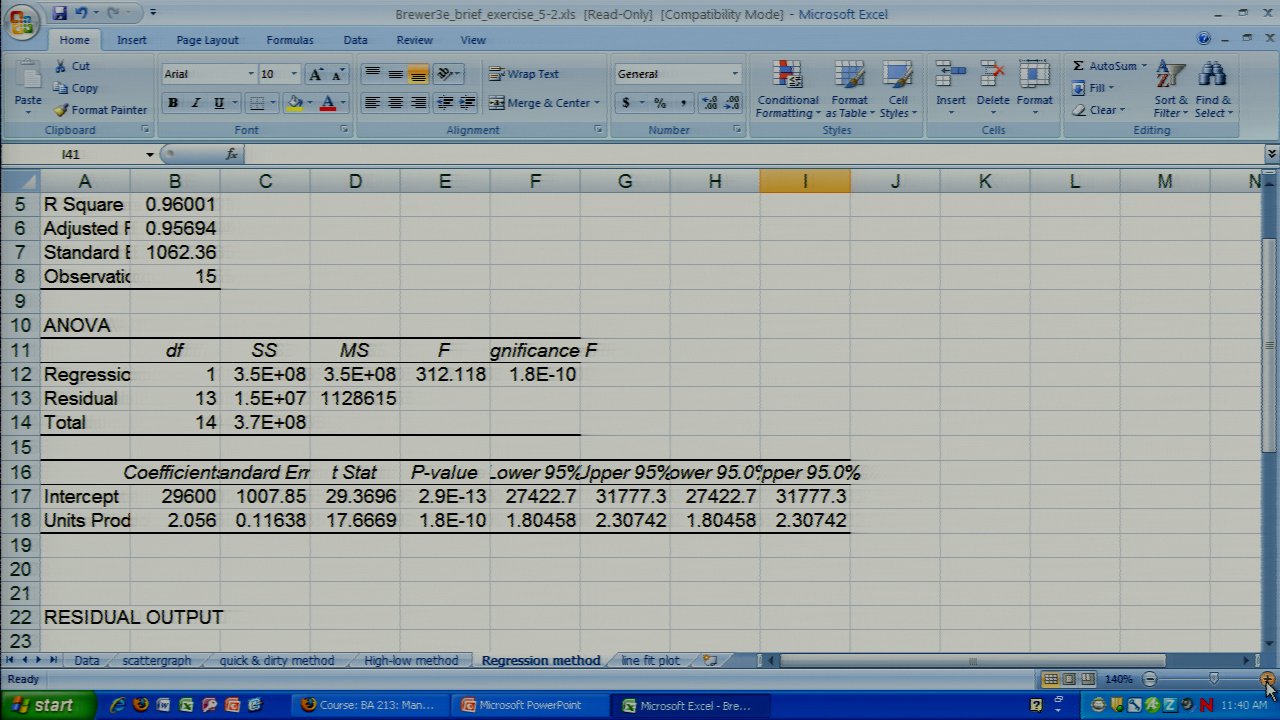Toggle Bold formatting
The height and width of the screenshot is (720, 1280).
tap(173, 103)
